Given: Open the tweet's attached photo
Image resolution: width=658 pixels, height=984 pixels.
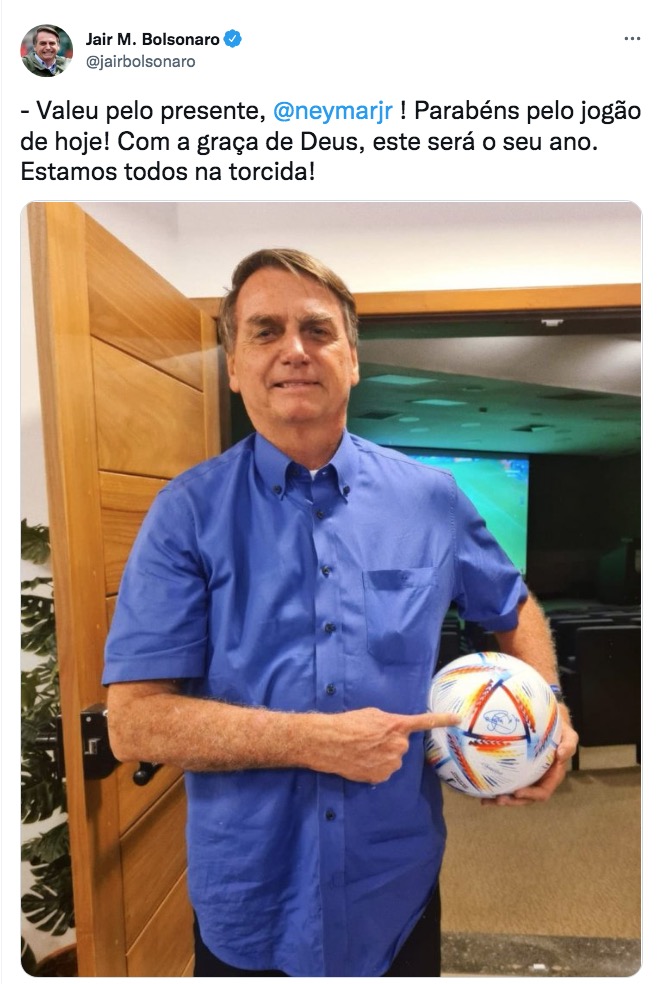Looking at the screenshot, I should pos(331,589).
